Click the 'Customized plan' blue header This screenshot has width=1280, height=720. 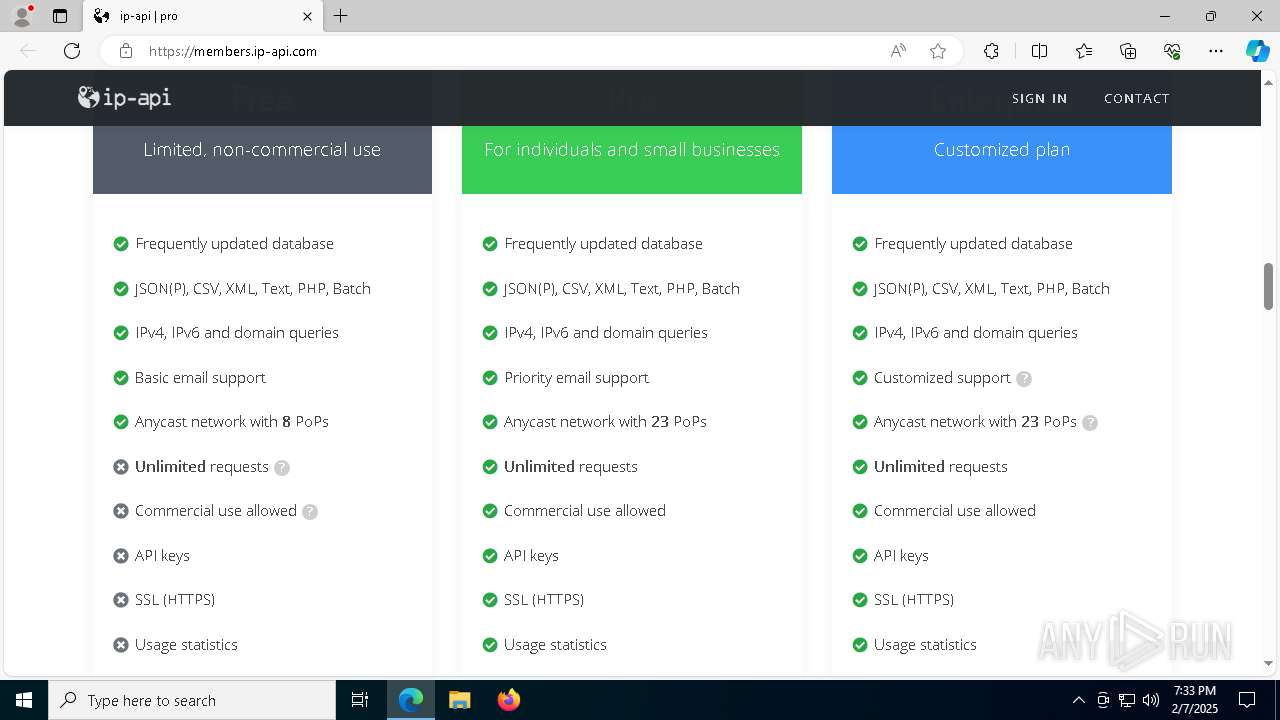click(x=1002, y=149)
